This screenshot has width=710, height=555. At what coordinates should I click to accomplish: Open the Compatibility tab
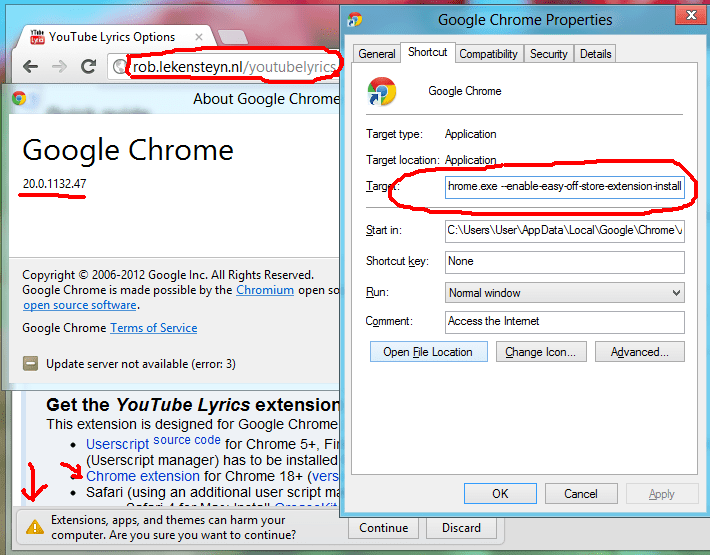[x=489, y=54]
